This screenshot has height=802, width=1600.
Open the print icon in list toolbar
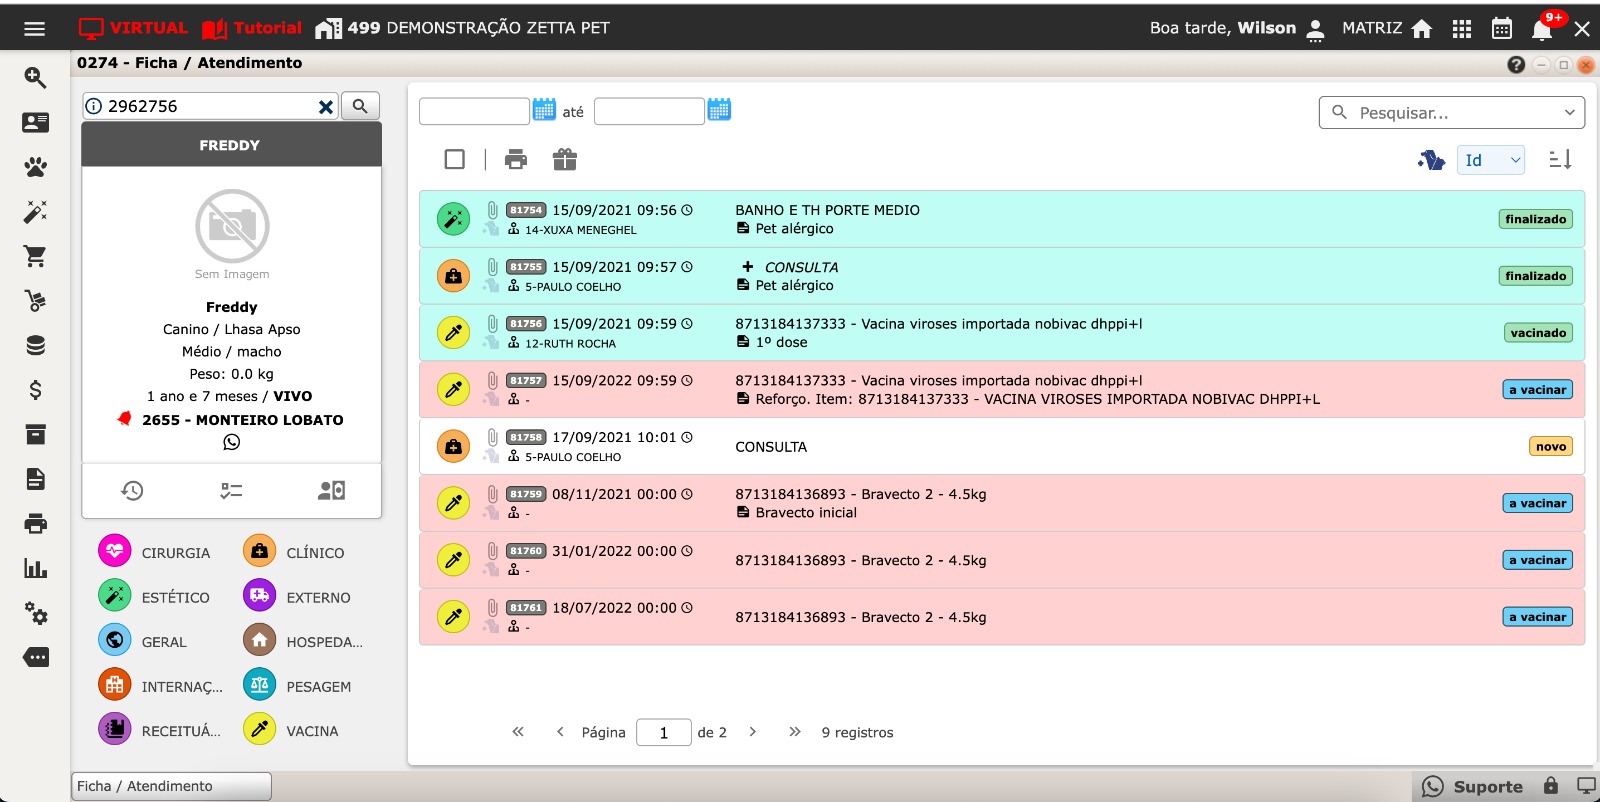(516, 159)
